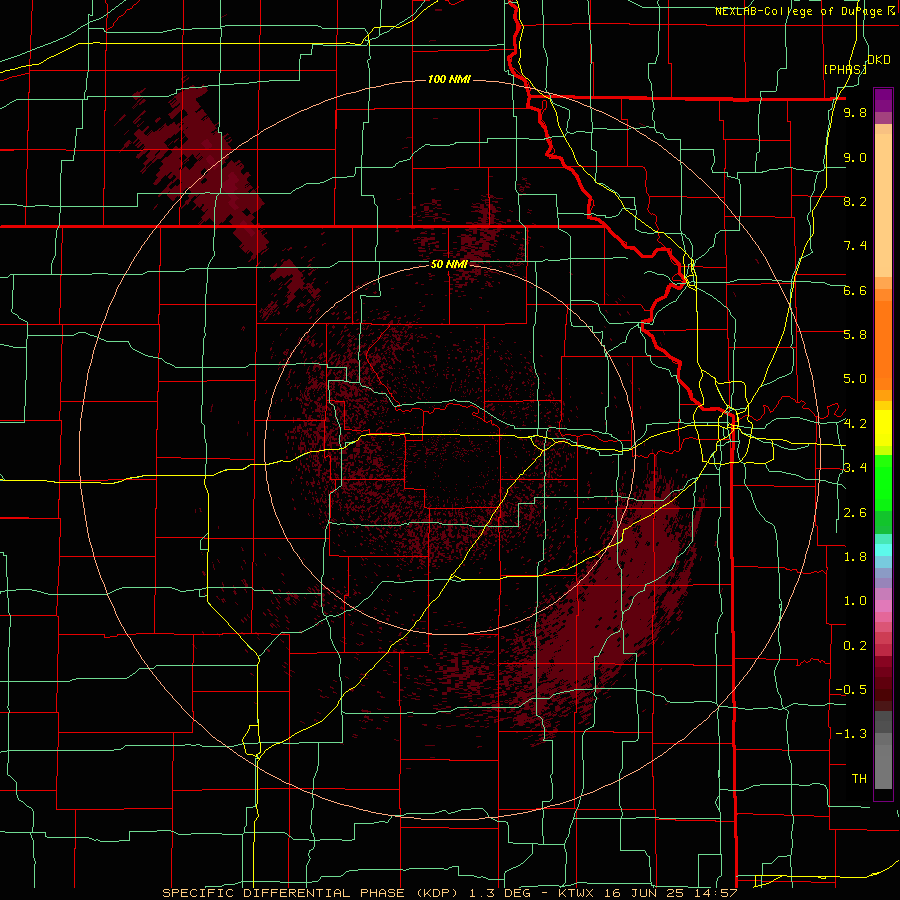Click the 5.8 value on the scale
900x900 pixels.
[855, 334]
